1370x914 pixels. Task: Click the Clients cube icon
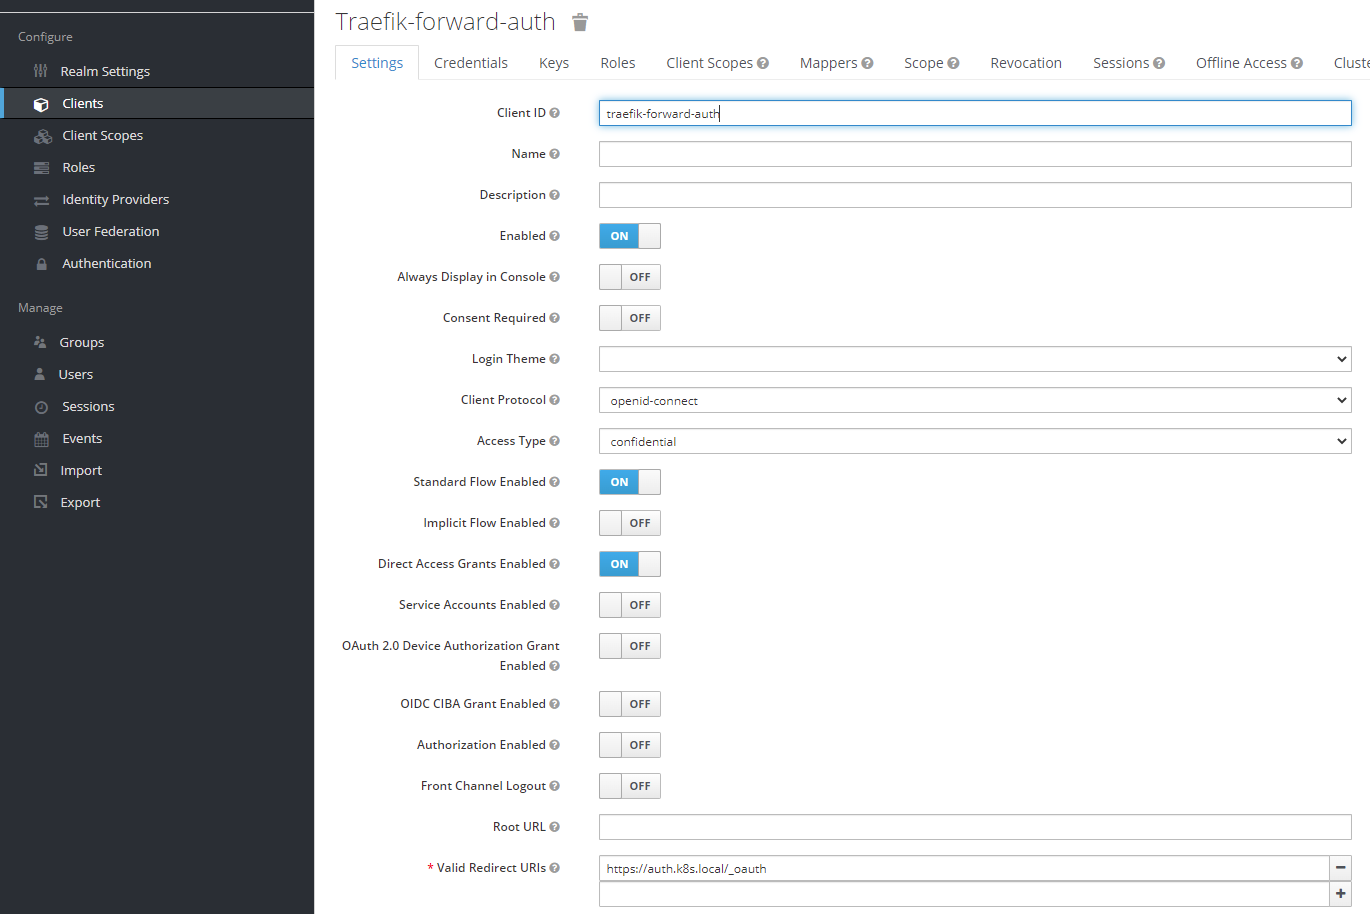tap(41, 104)
